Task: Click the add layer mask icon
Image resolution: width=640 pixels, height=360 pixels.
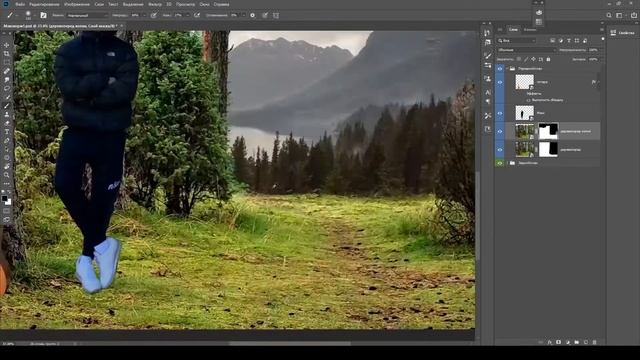Action: pos(558,342)
